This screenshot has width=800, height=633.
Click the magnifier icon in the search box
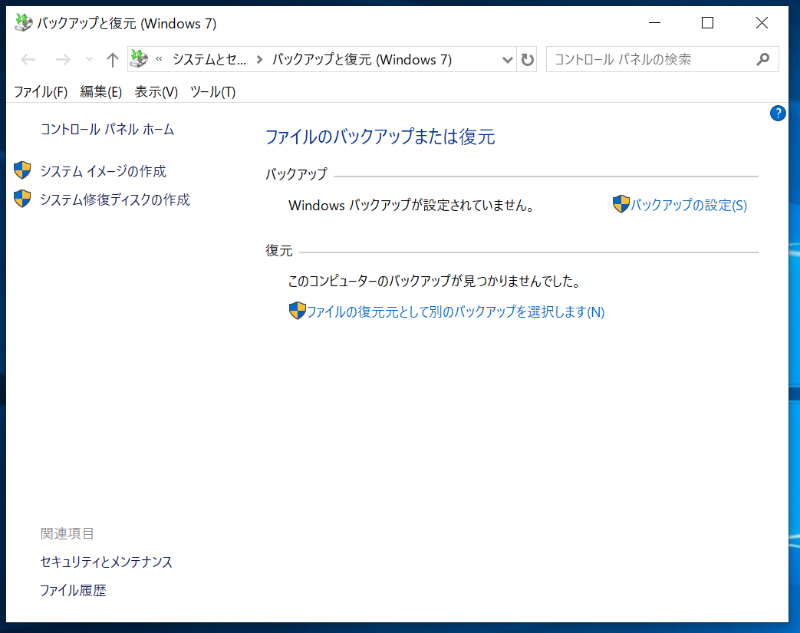[763, 60]
